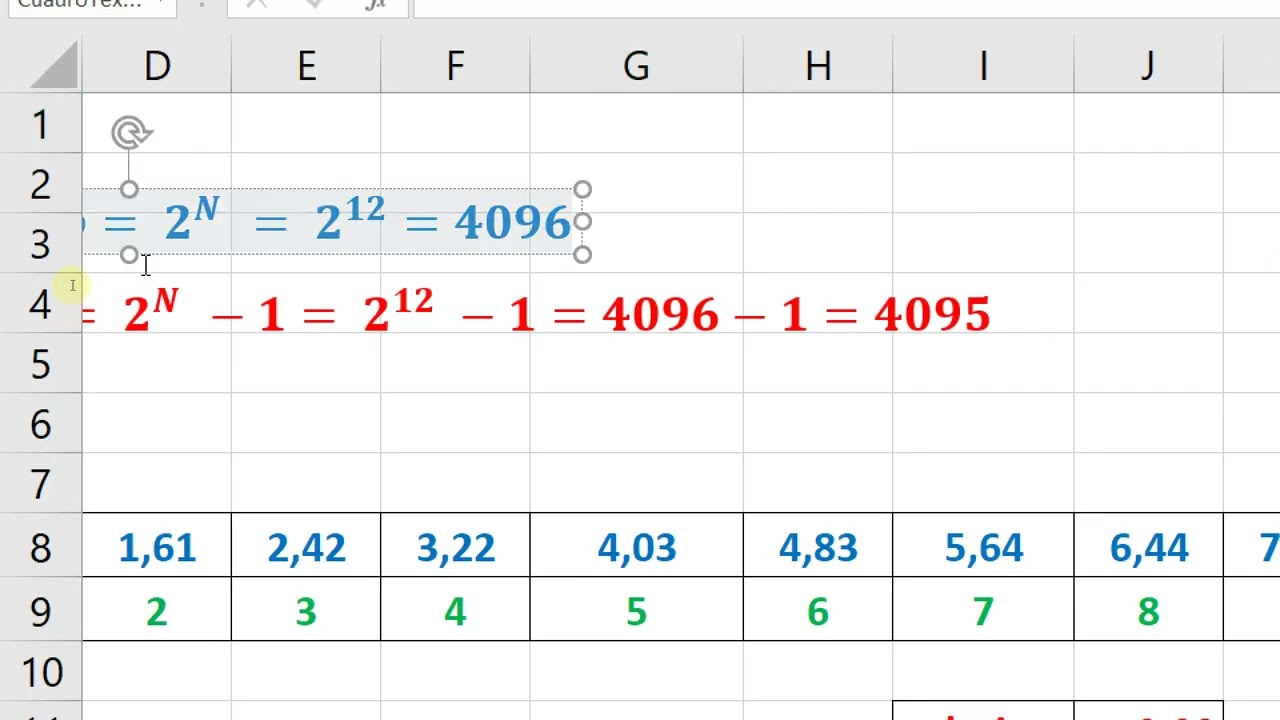Select row 9 header

point(40,610)
